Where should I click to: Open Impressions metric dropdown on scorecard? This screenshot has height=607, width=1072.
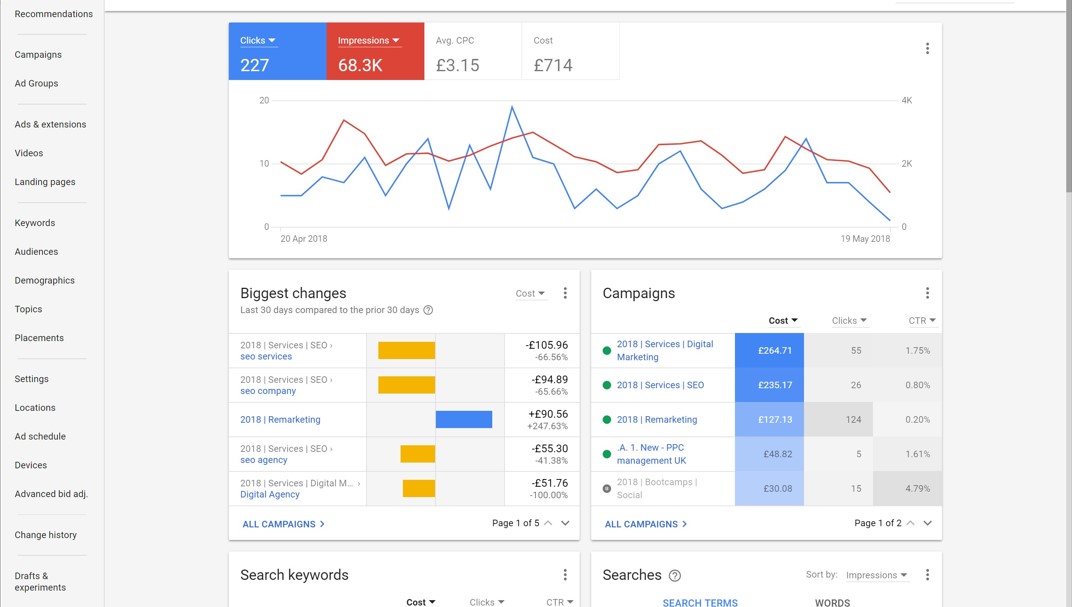point(368,40)
